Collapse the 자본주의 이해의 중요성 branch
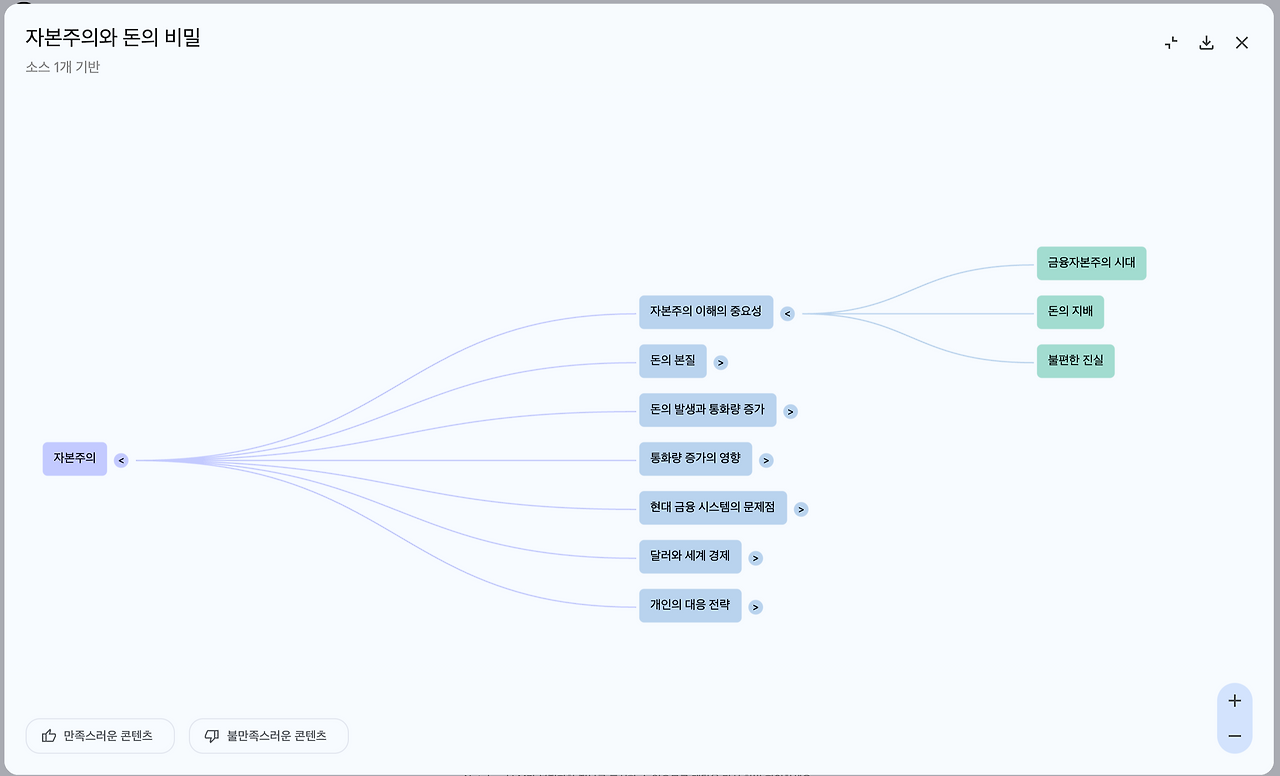 pos(787,314)
